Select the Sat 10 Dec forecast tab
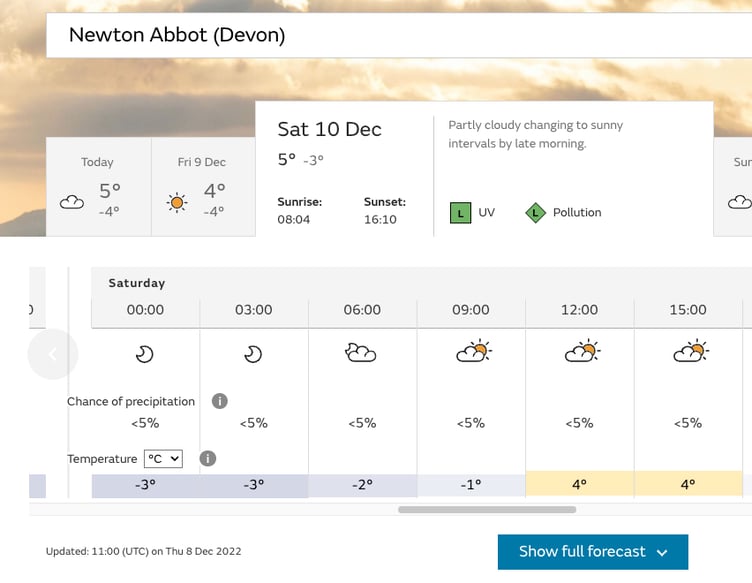 (x=484, y=169)
